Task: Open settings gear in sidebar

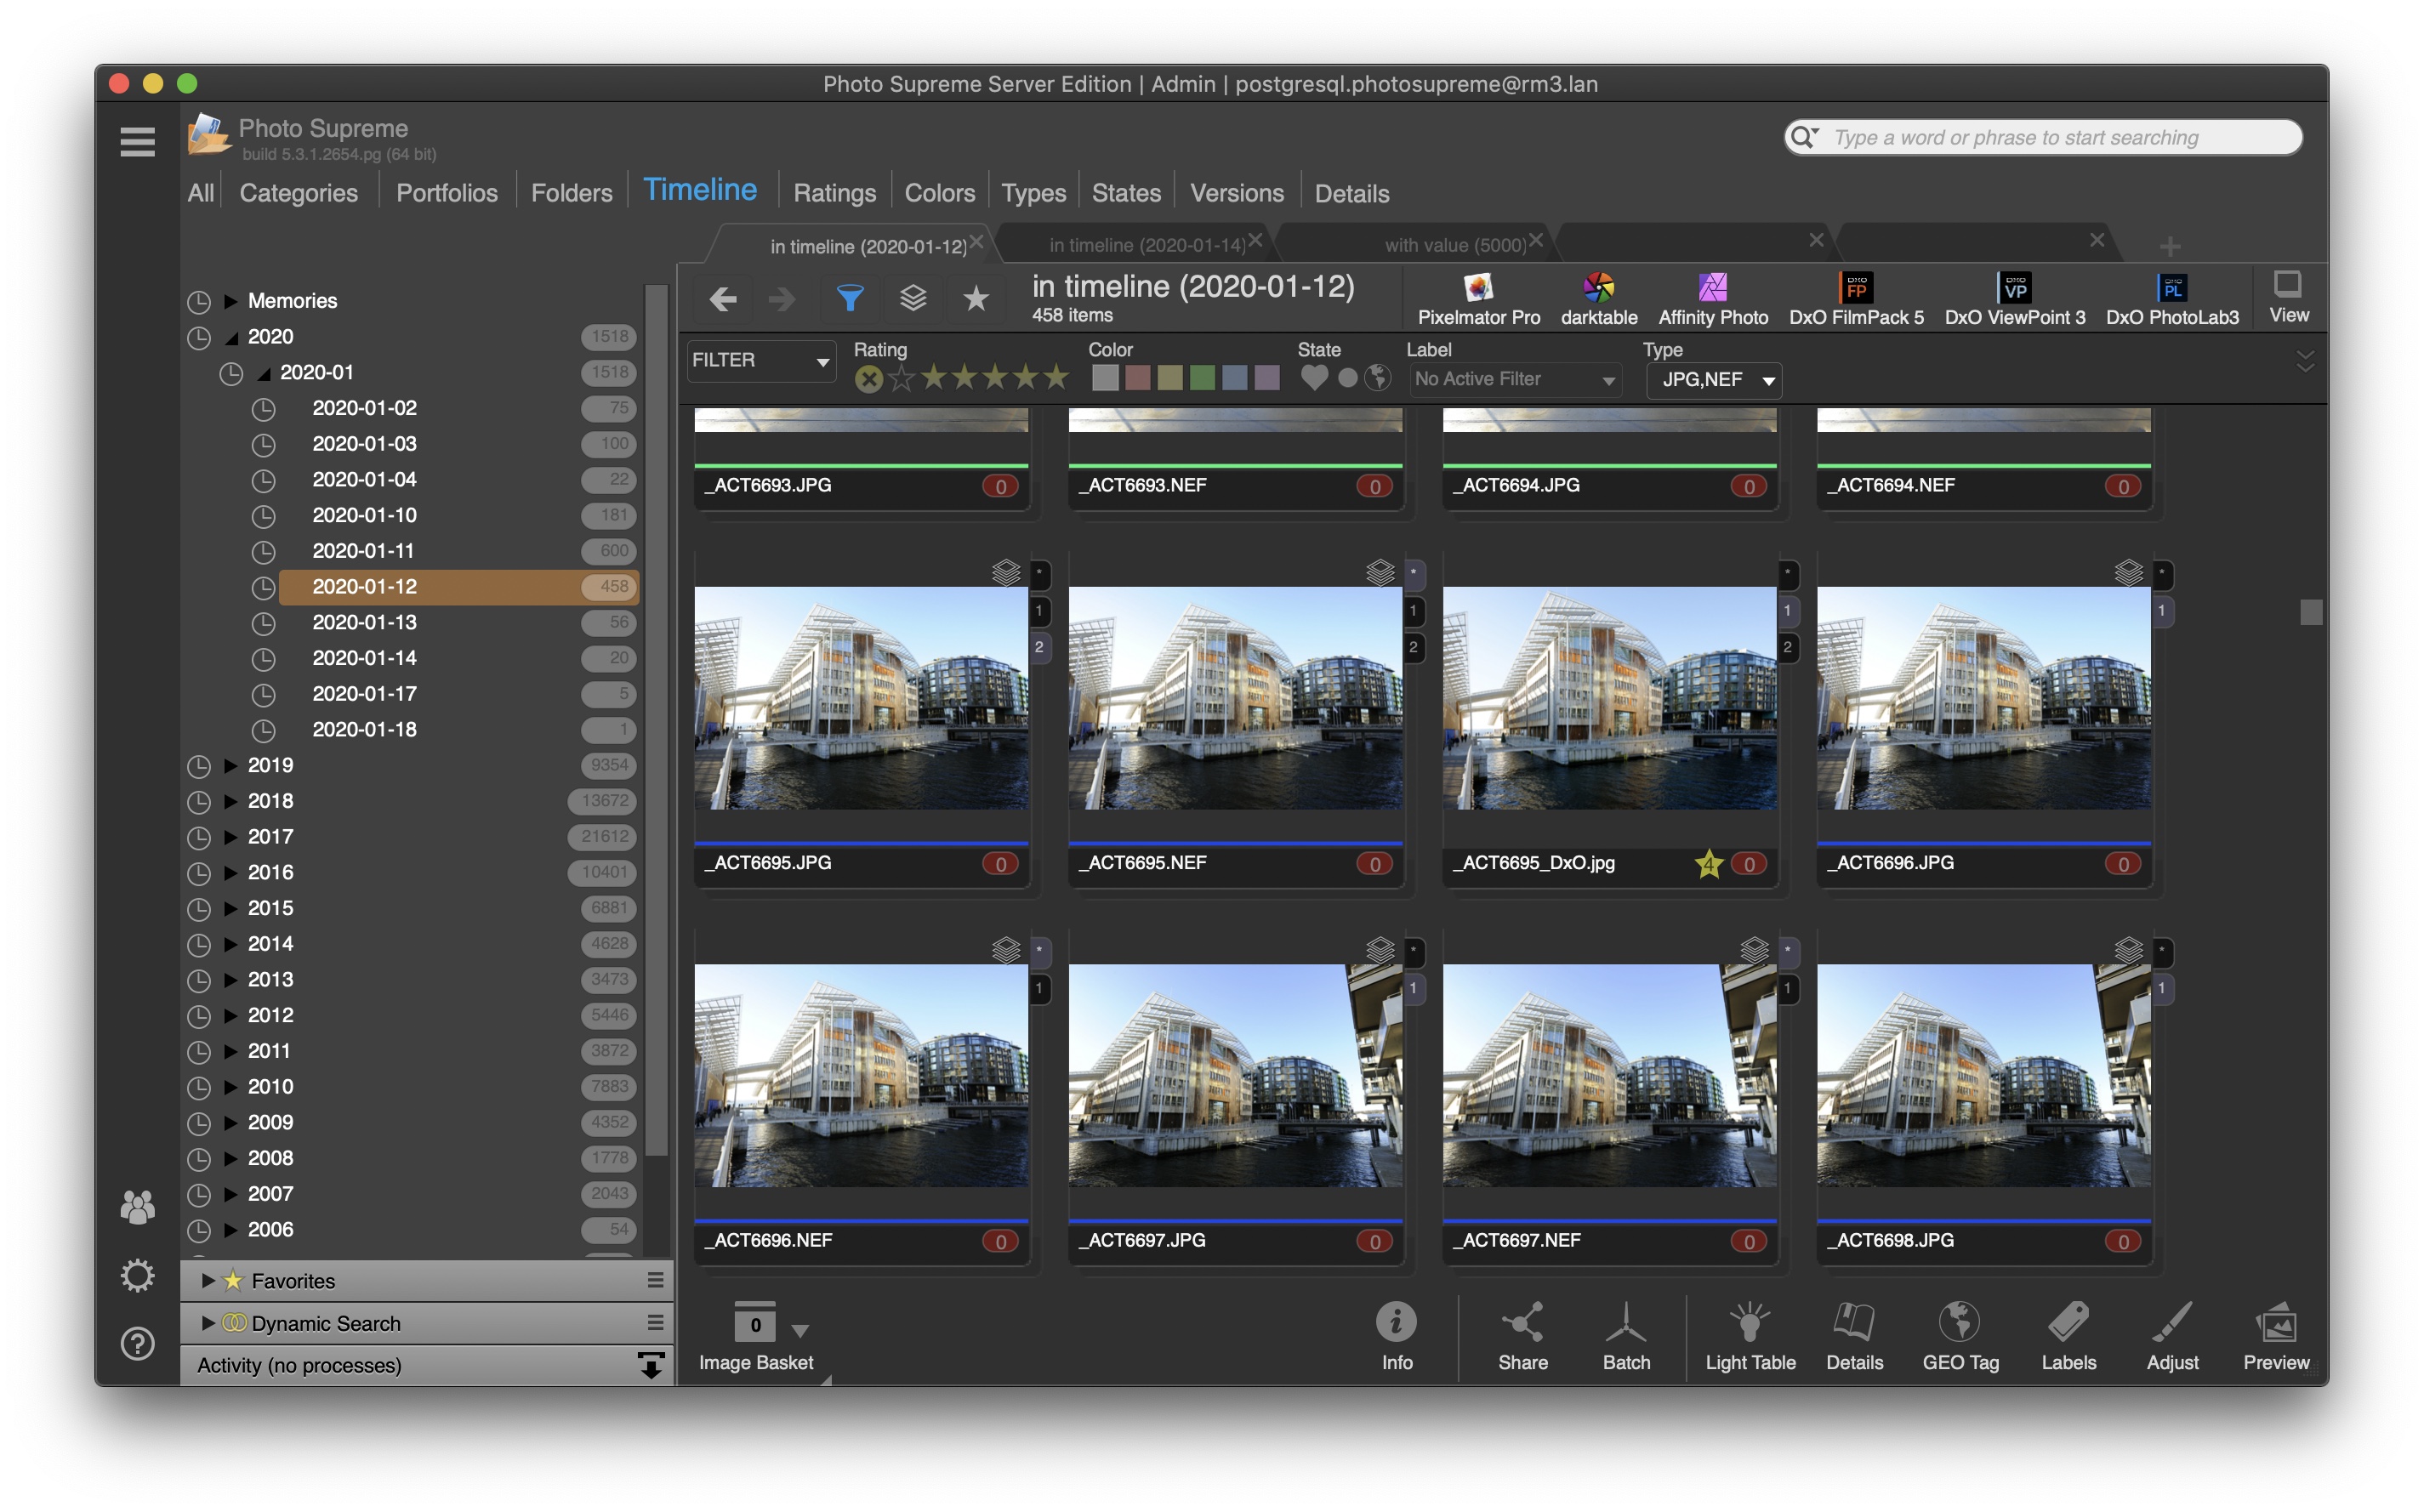Action: coord(137,1276)
